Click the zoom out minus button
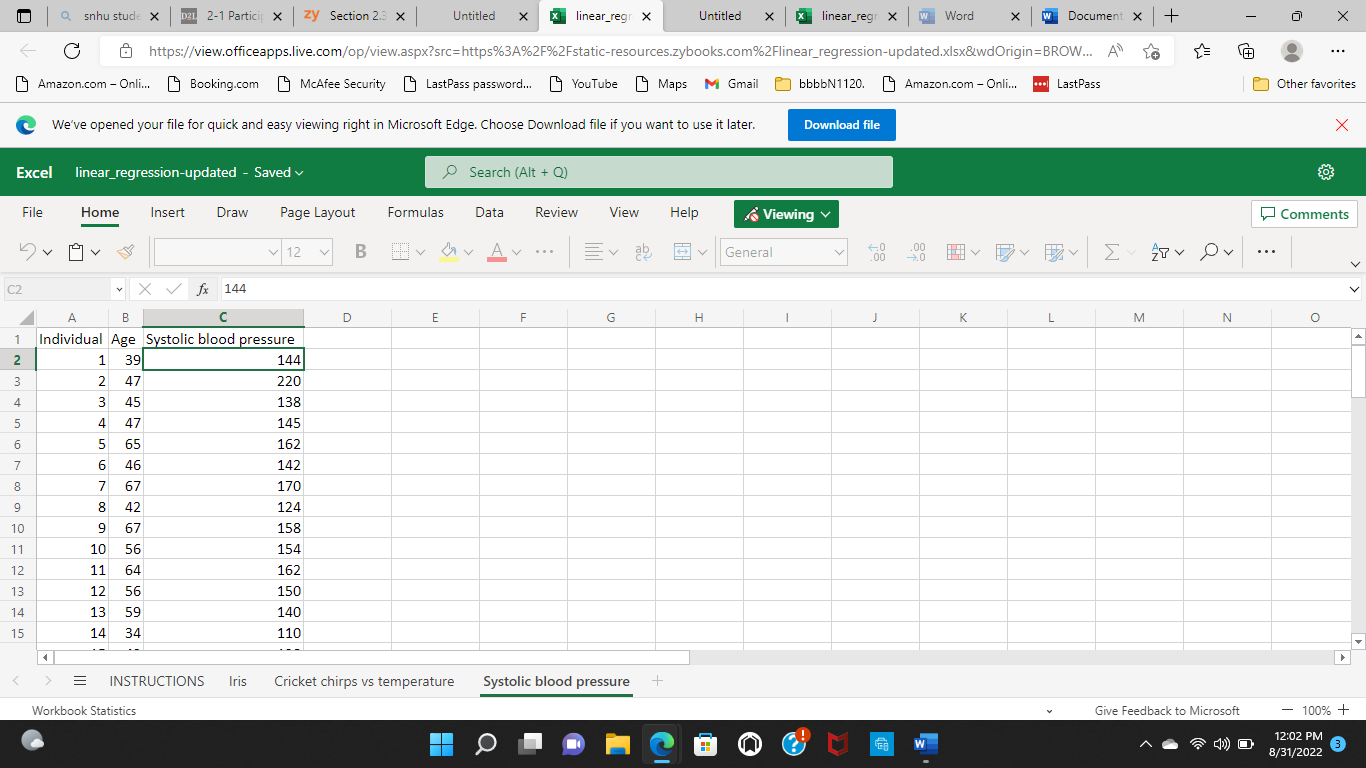This screenshot has height=768, width=1366. point(1288,710)
